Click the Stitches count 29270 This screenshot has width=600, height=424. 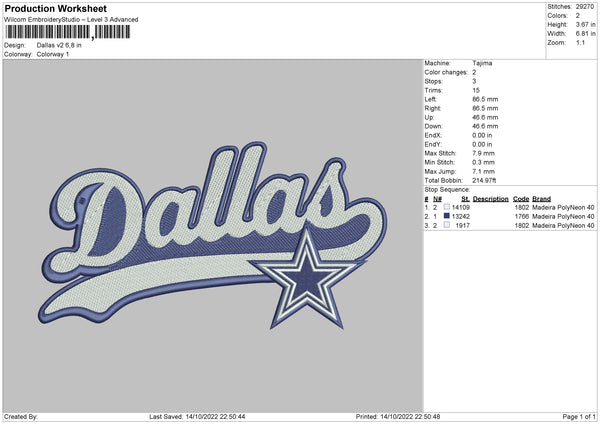click(585, 7)
